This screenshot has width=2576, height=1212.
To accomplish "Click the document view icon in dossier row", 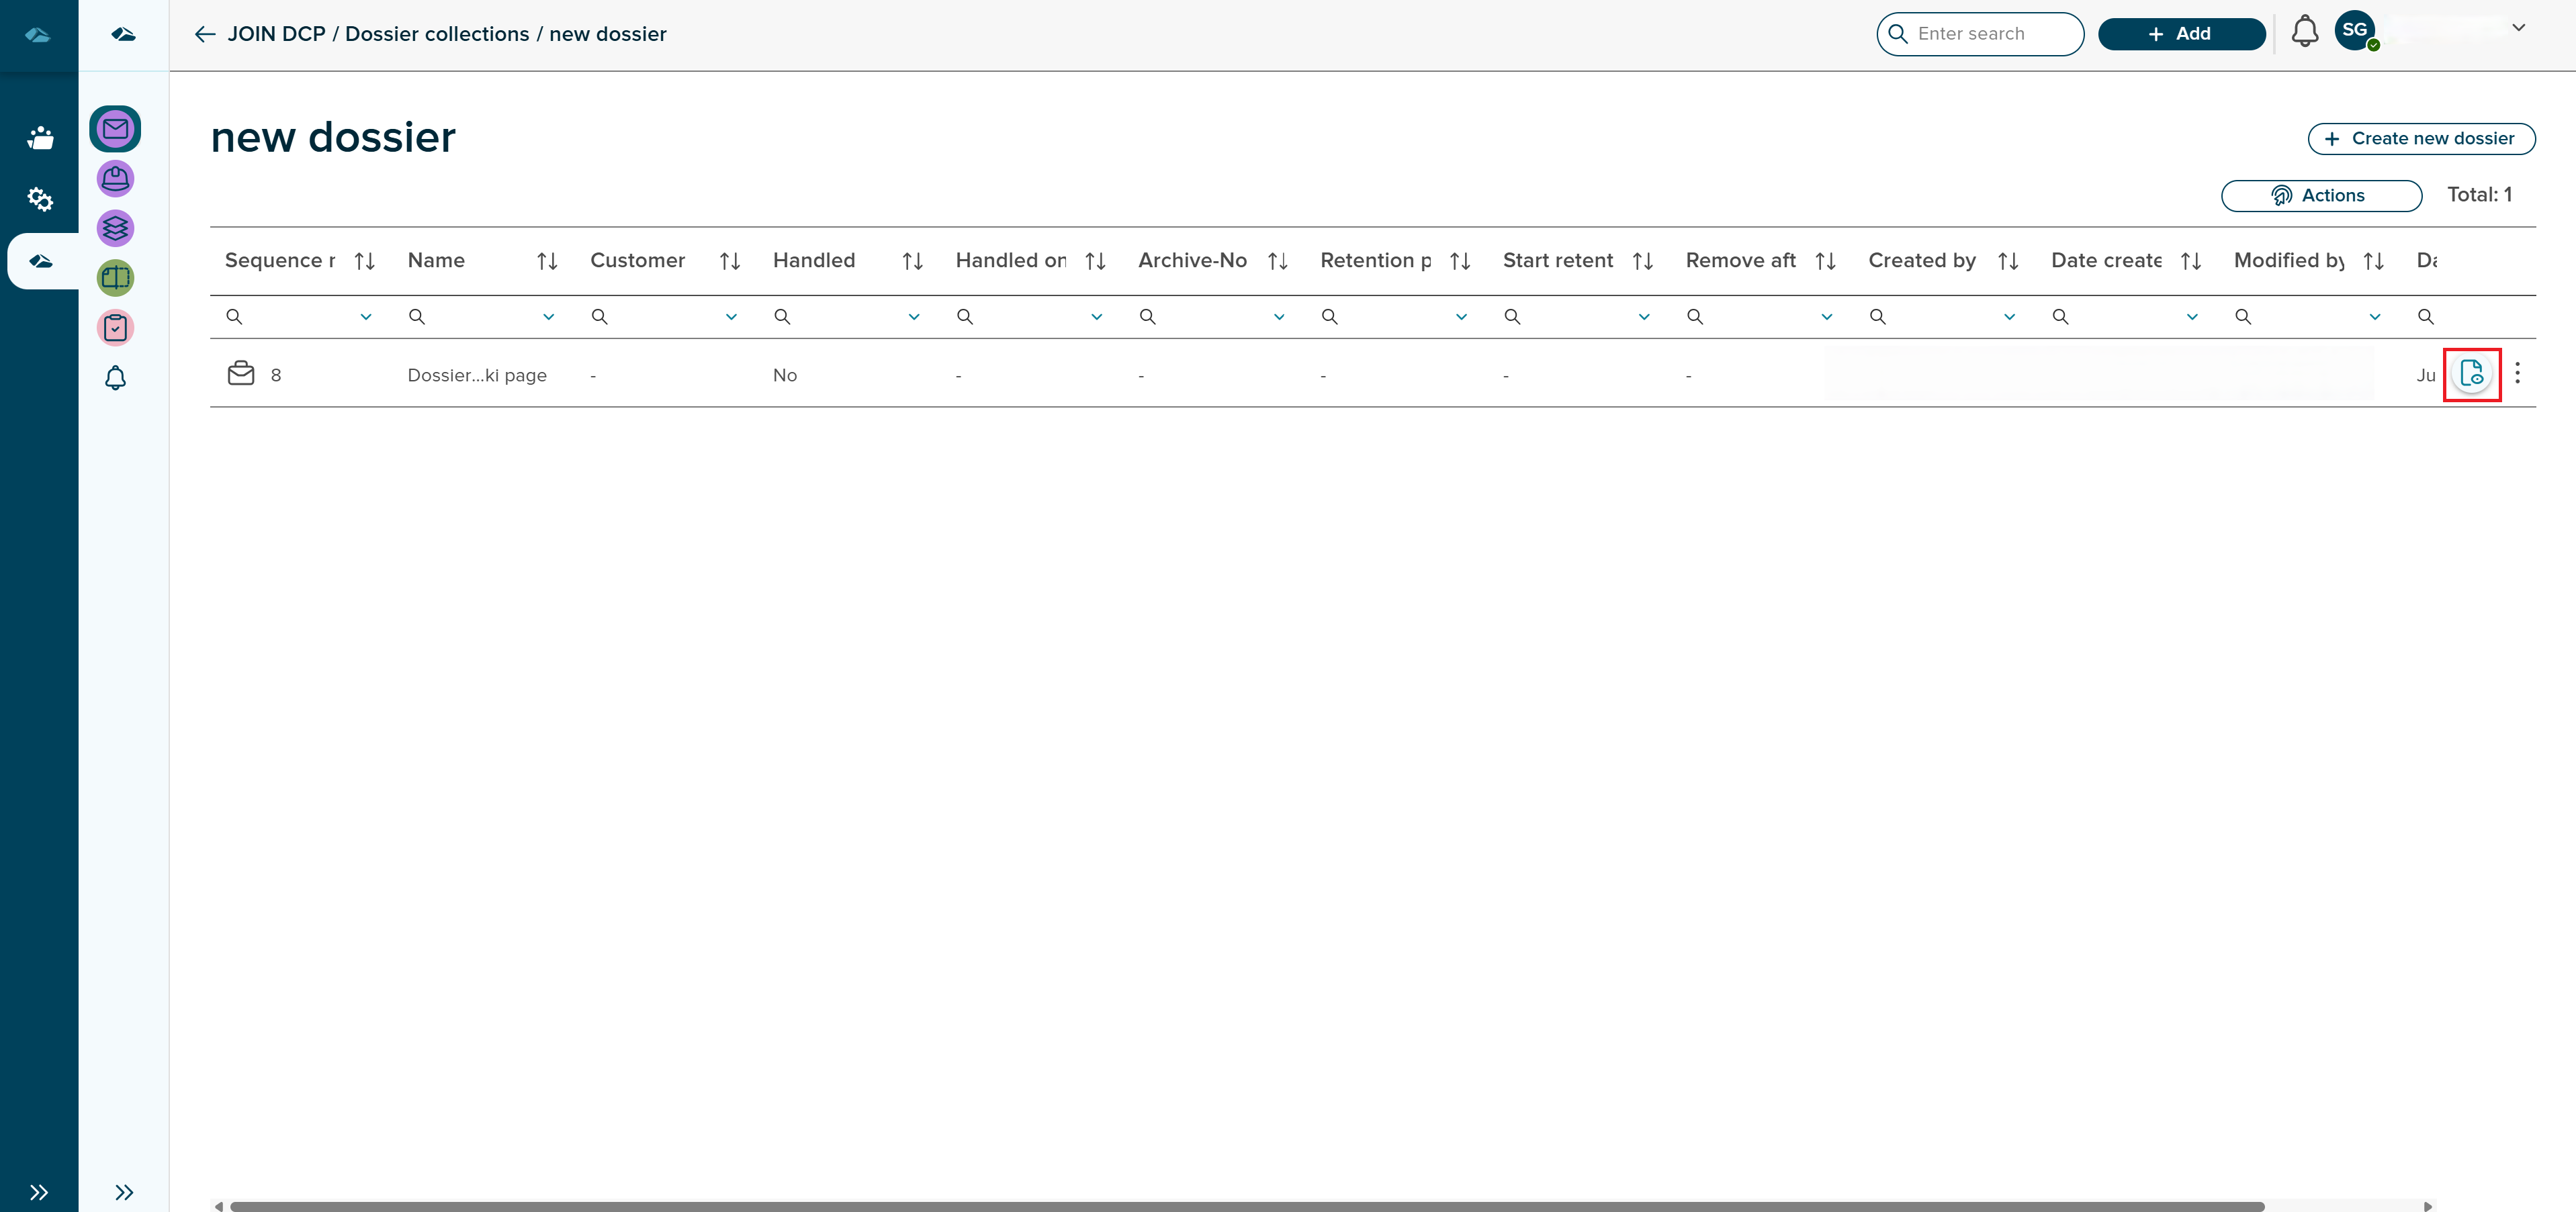I will (2471, 374).
